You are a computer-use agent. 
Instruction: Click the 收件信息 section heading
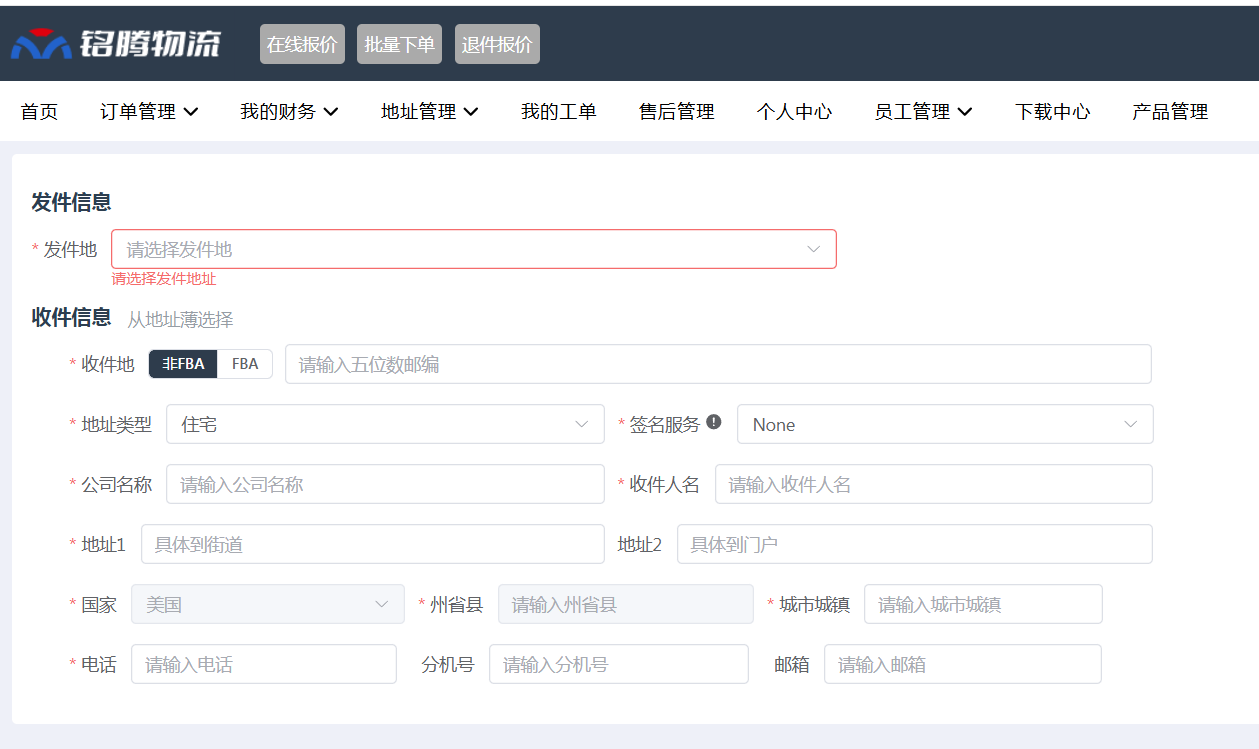tap(71, 318)
